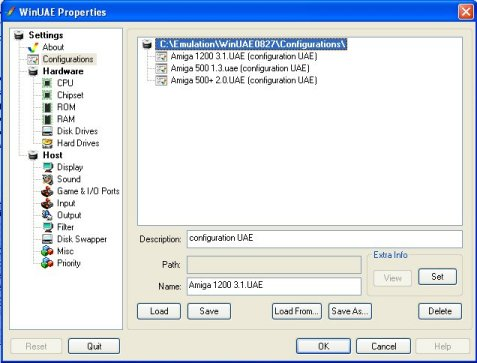Delete the selected configuration
Image resolution: width=477 pixels, height=363 pixels.
click(x=440, y=311)
